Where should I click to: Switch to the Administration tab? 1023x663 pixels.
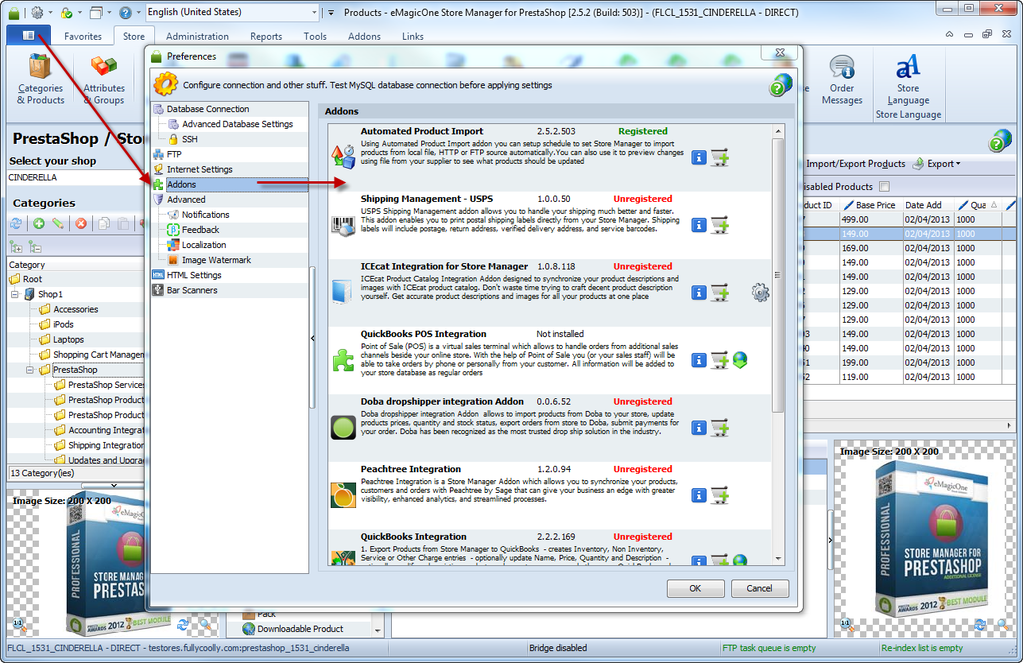coord(197,37)
